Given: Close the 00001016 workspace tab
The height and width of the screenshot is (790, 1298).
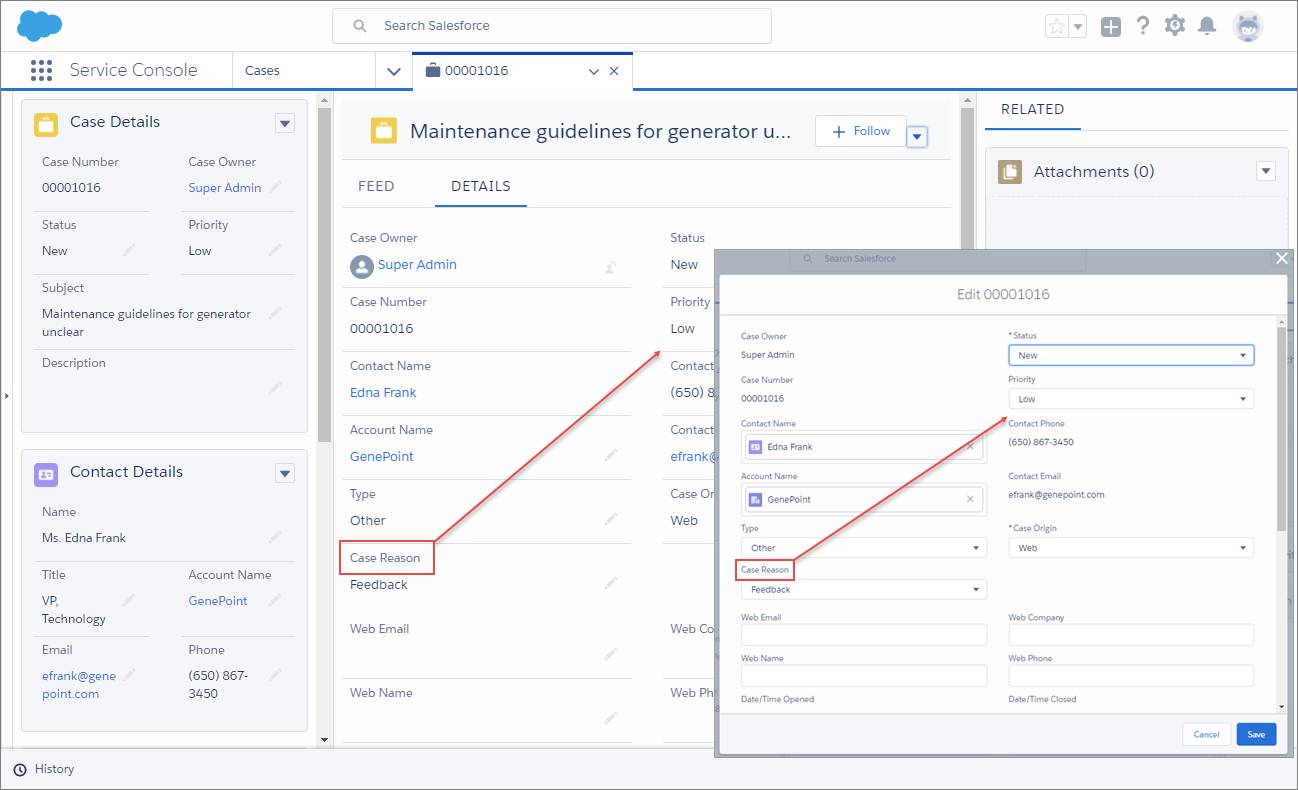Looking at the screenshot, I should tap(614, 71).
